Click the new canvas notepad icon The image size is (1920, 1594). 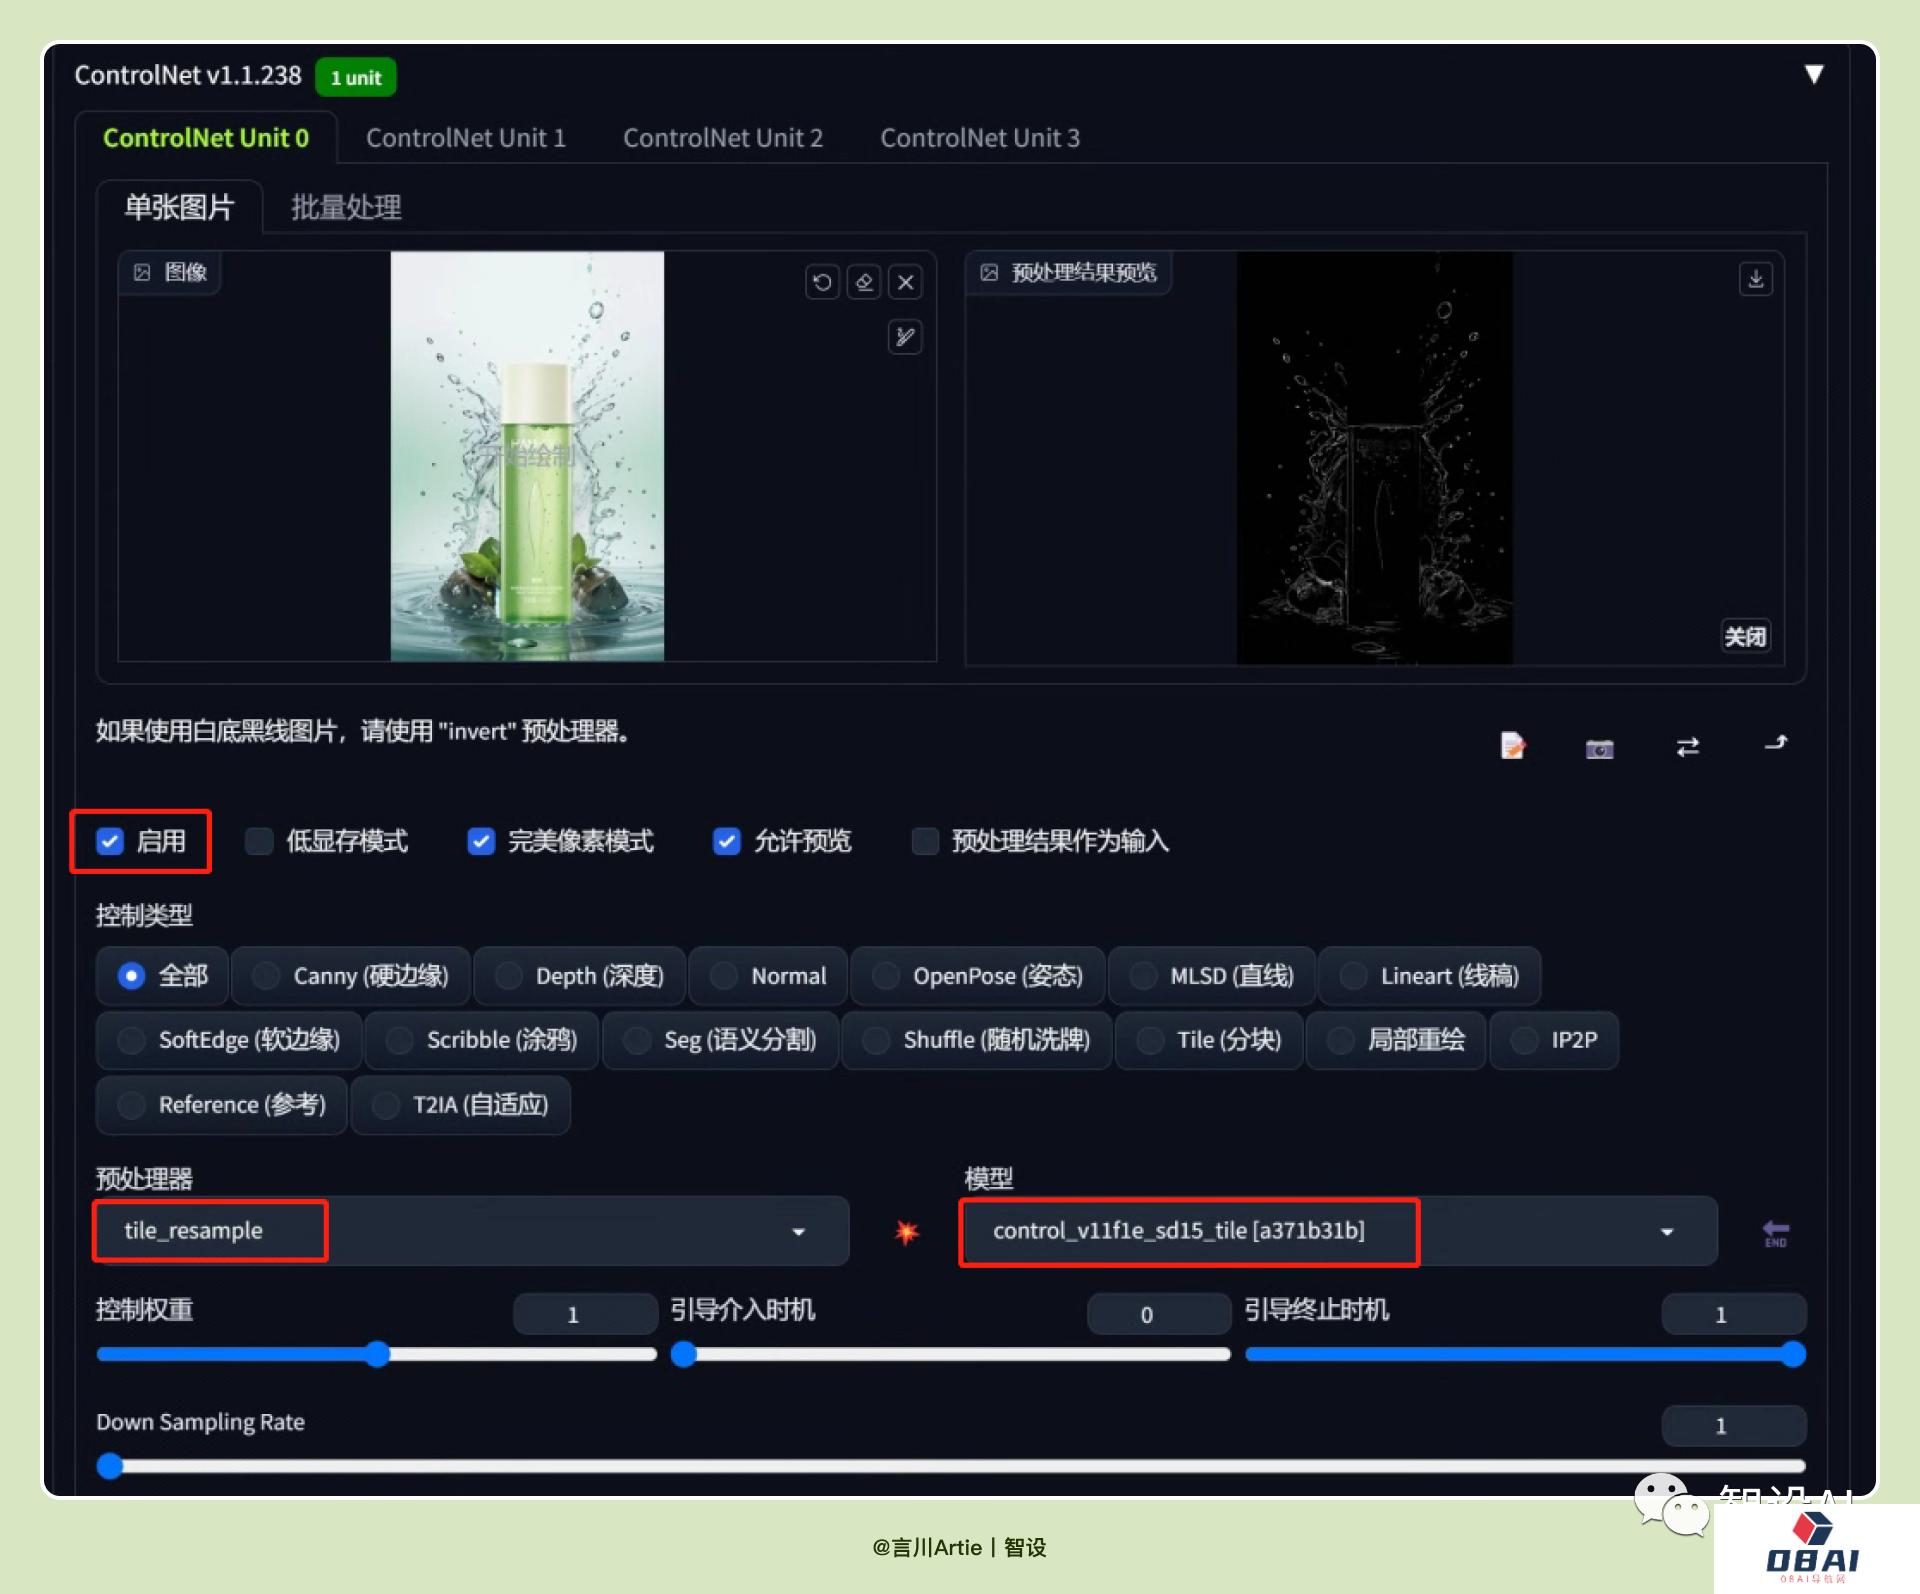pos(1512,746)
